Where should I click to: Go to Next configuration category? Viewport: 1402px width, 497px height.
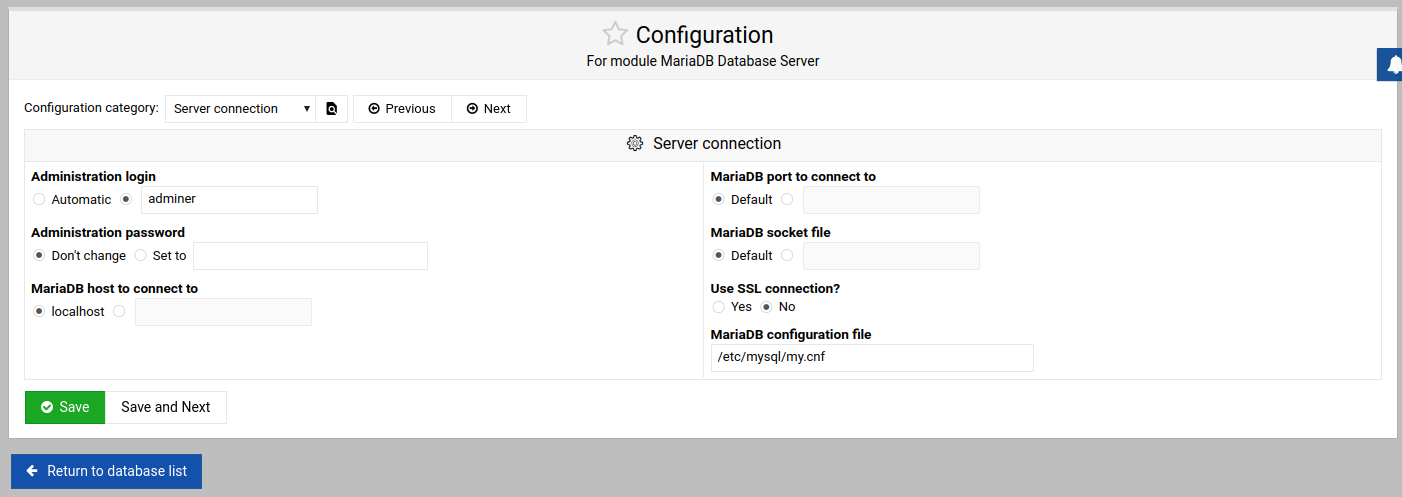click(489, 109)
